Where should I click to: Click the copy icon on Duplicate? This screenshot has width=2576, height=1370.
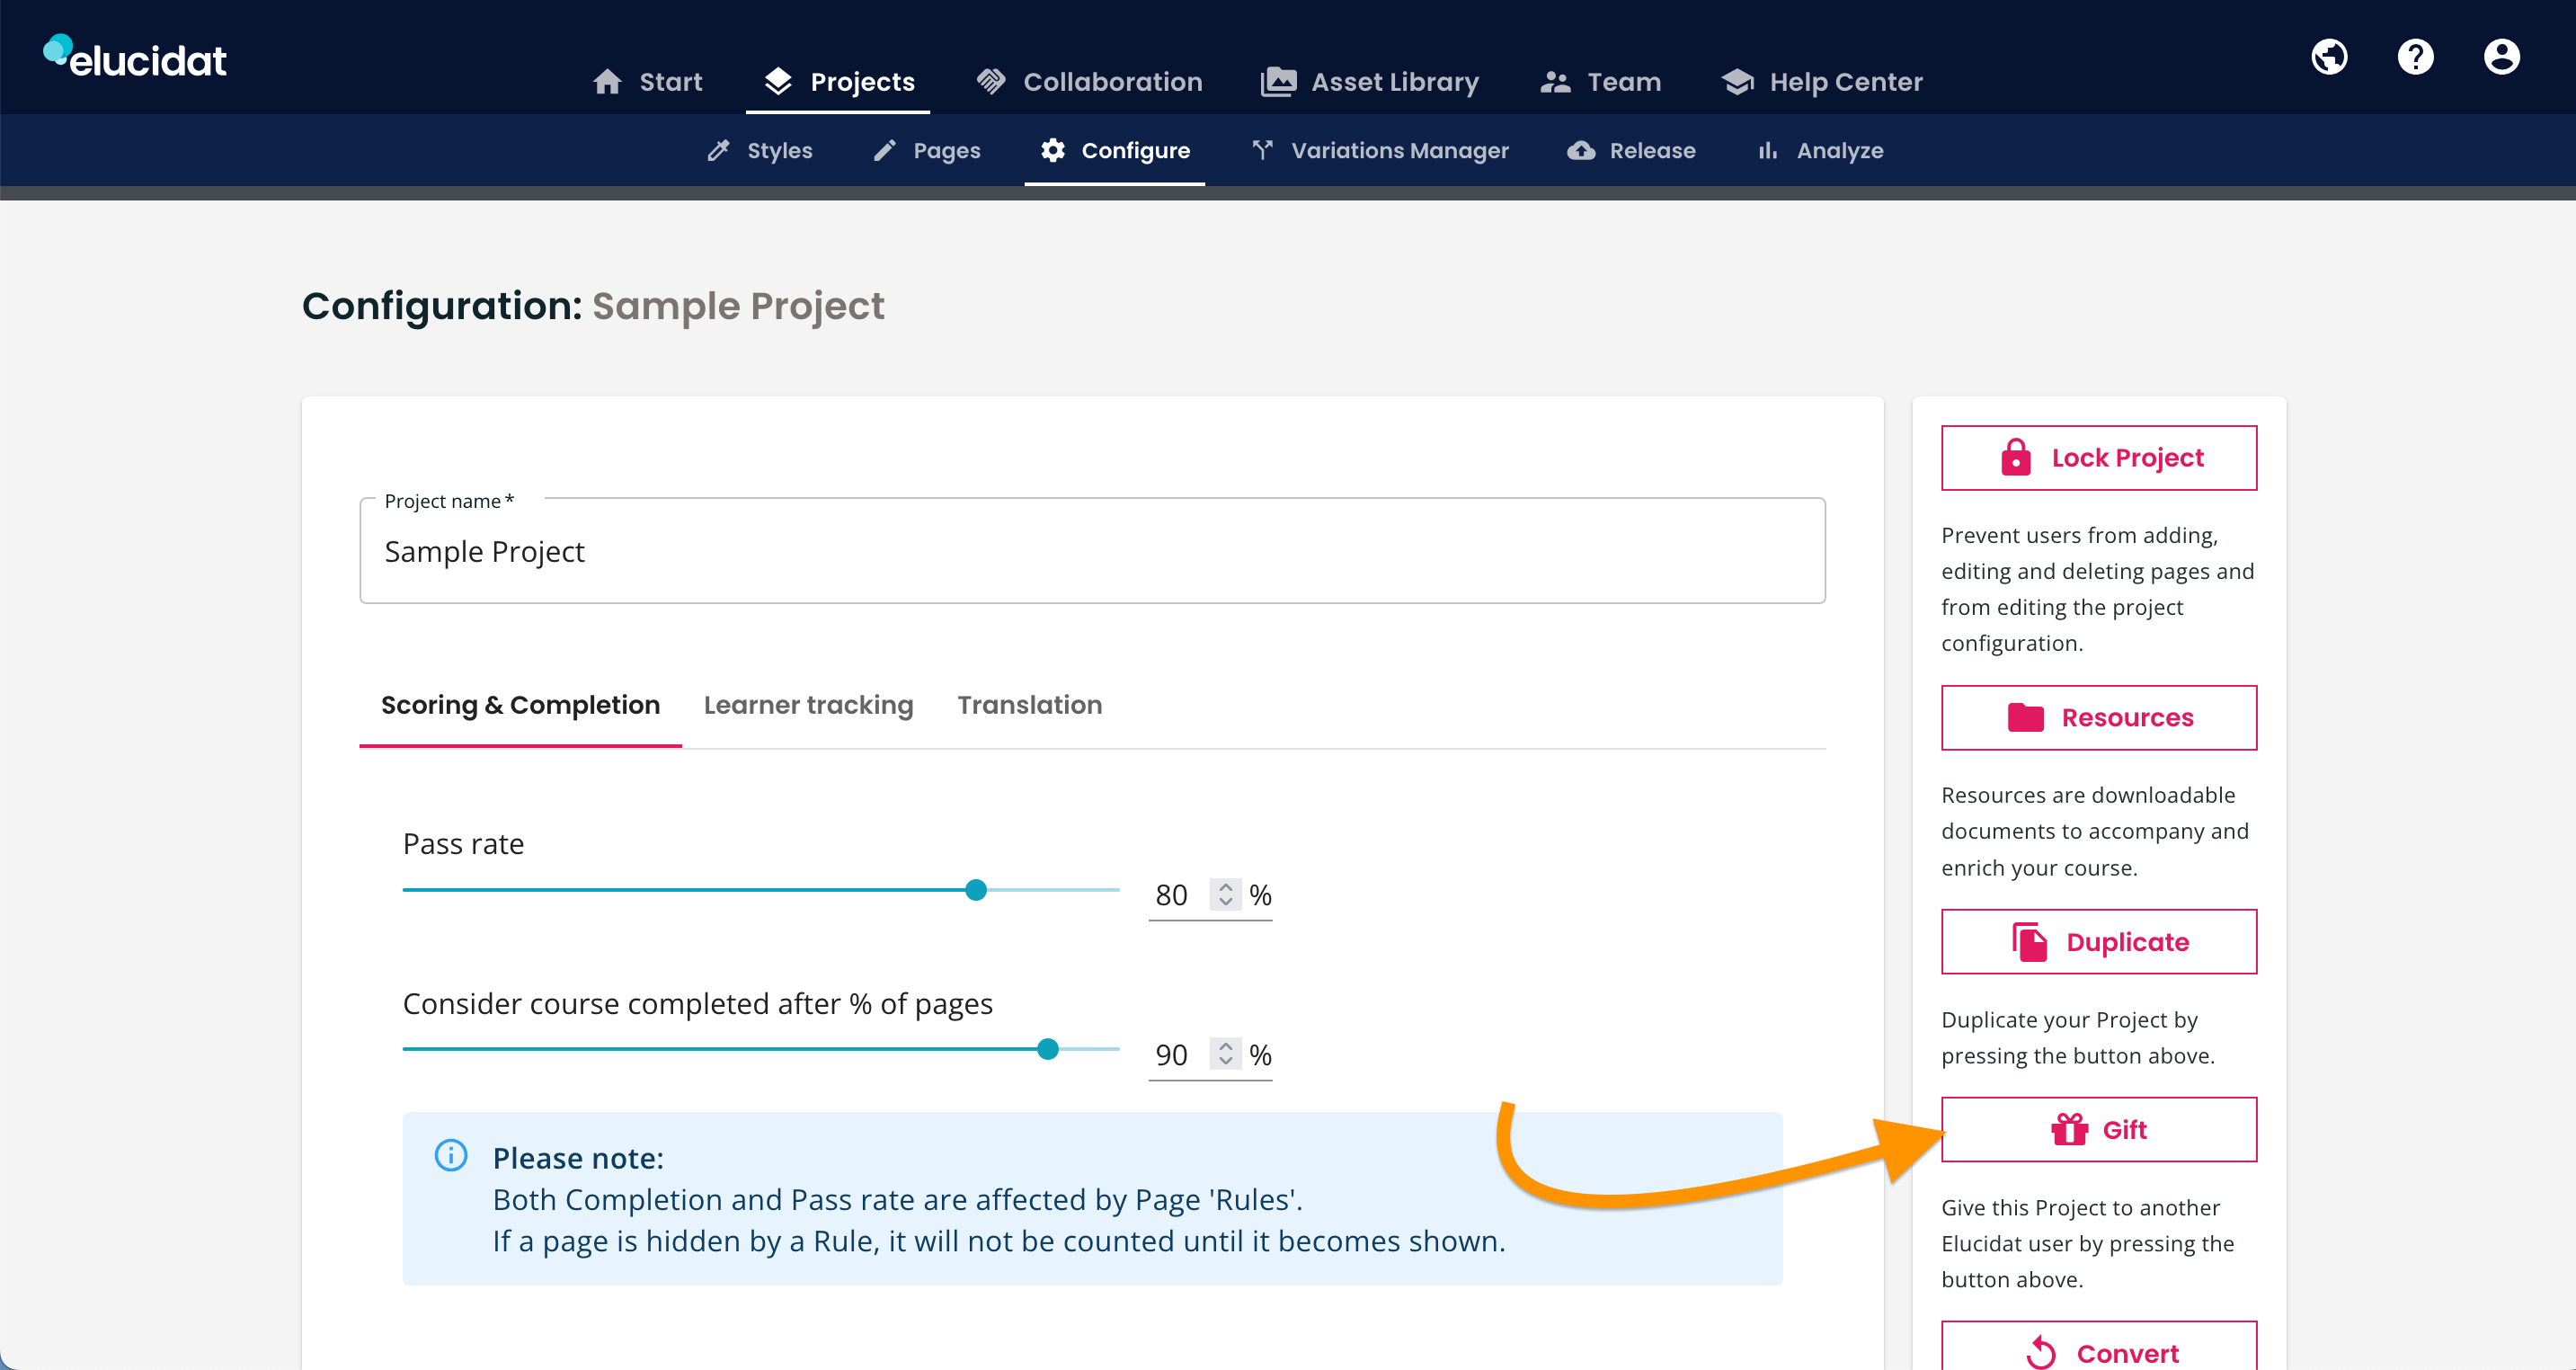[2029, 942]
